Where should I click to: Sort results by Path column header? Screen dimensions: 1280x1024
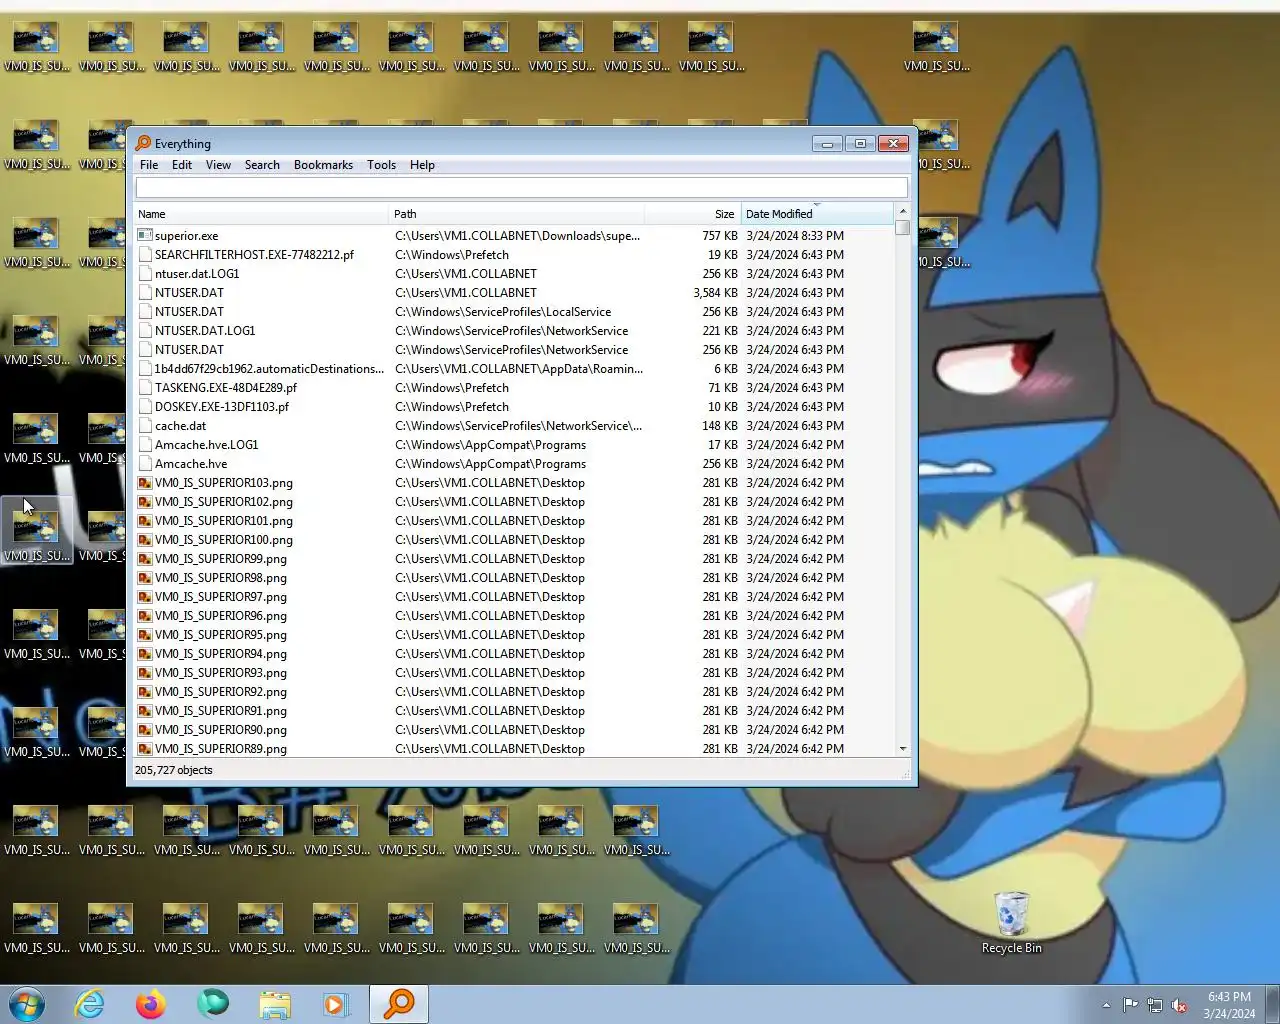(x=517, y=214)
